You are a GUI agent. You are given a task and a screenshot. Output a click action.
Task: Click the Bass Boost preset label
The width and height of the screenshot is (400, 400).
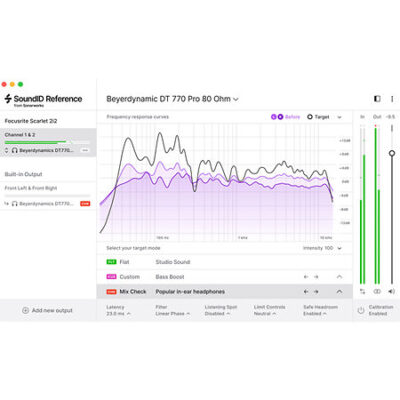[x=170, y=277]
